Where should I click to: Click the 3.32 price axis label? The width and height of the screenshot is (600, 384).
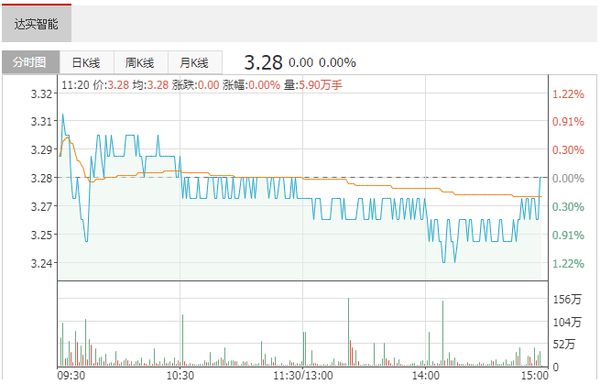pos(41,94)
